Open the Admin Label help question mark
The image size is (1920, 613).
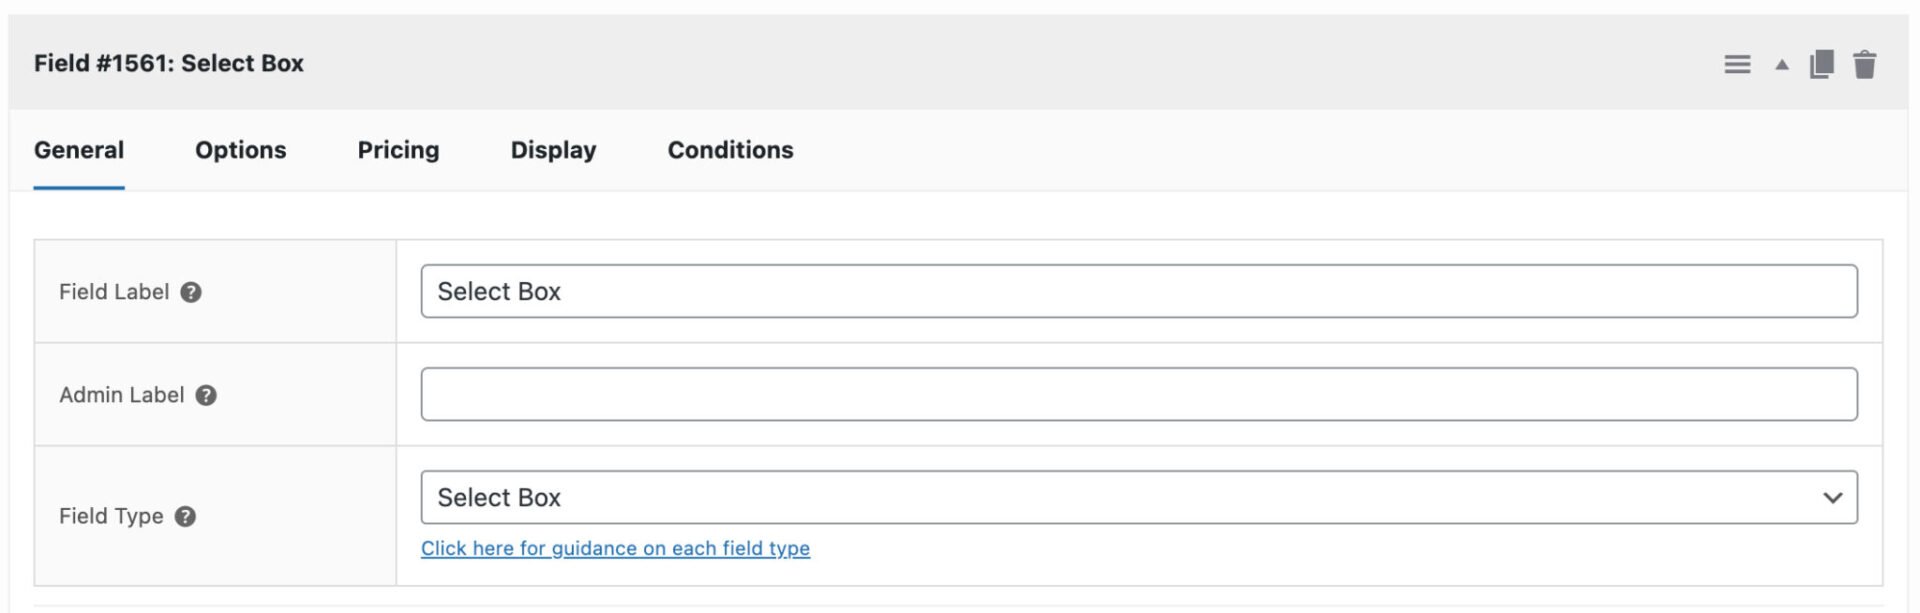(x=206, y=396)
